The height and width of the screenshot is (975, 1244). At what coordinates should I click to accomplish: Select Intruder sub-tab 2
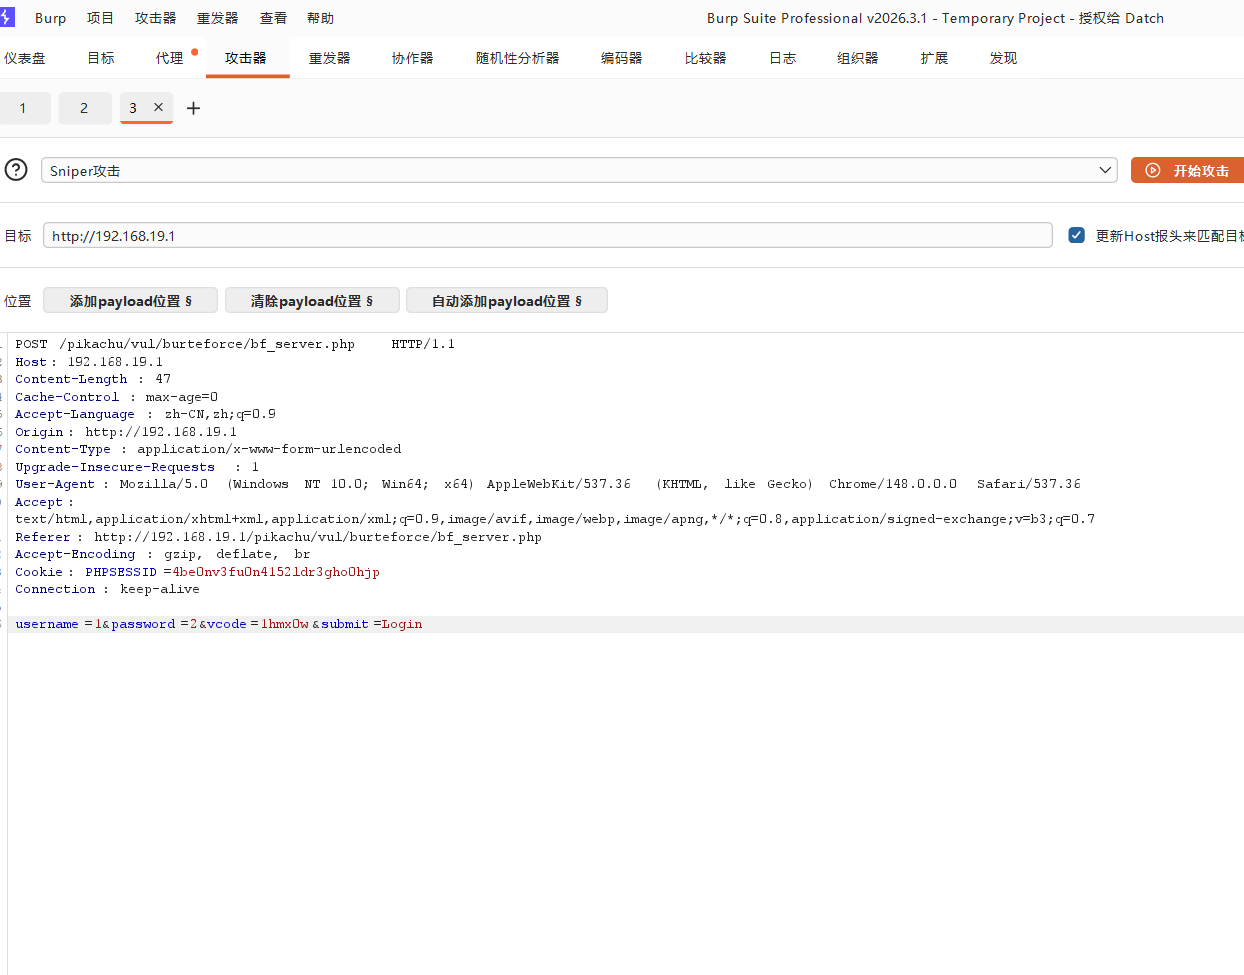[x=84, y=108]
